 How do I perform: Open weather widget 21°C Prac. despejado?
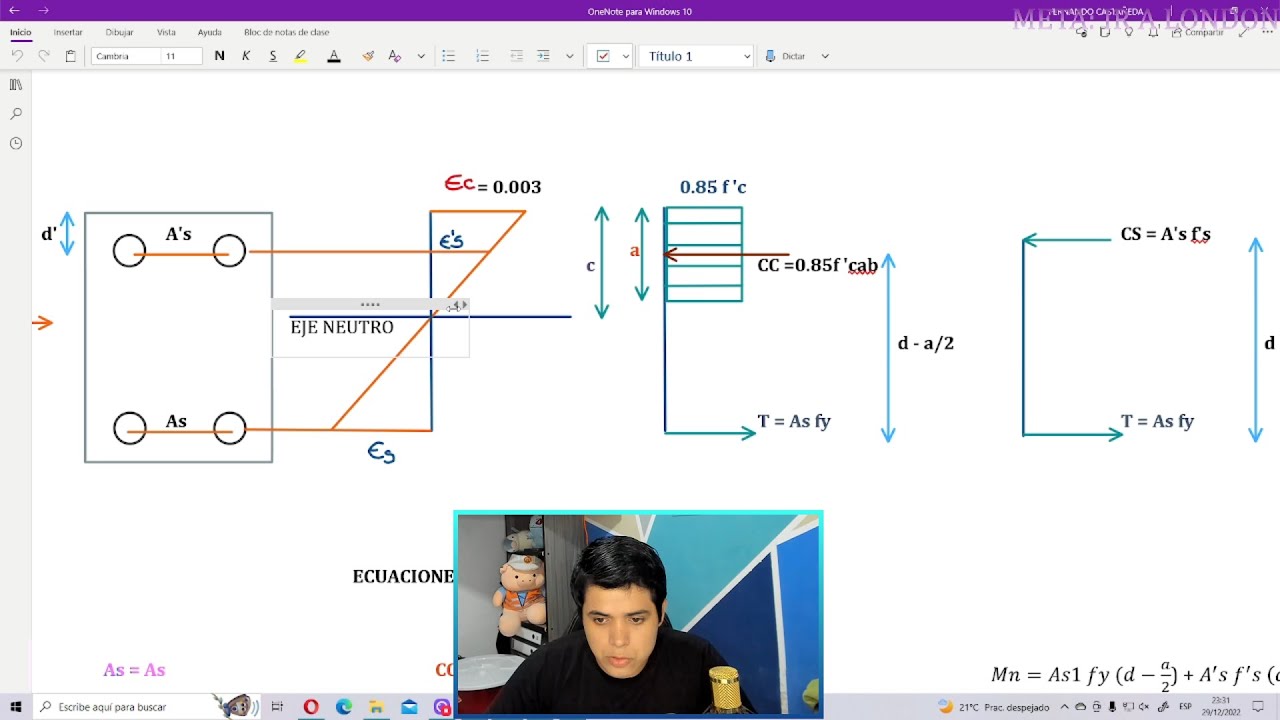(x=994, y=707)
